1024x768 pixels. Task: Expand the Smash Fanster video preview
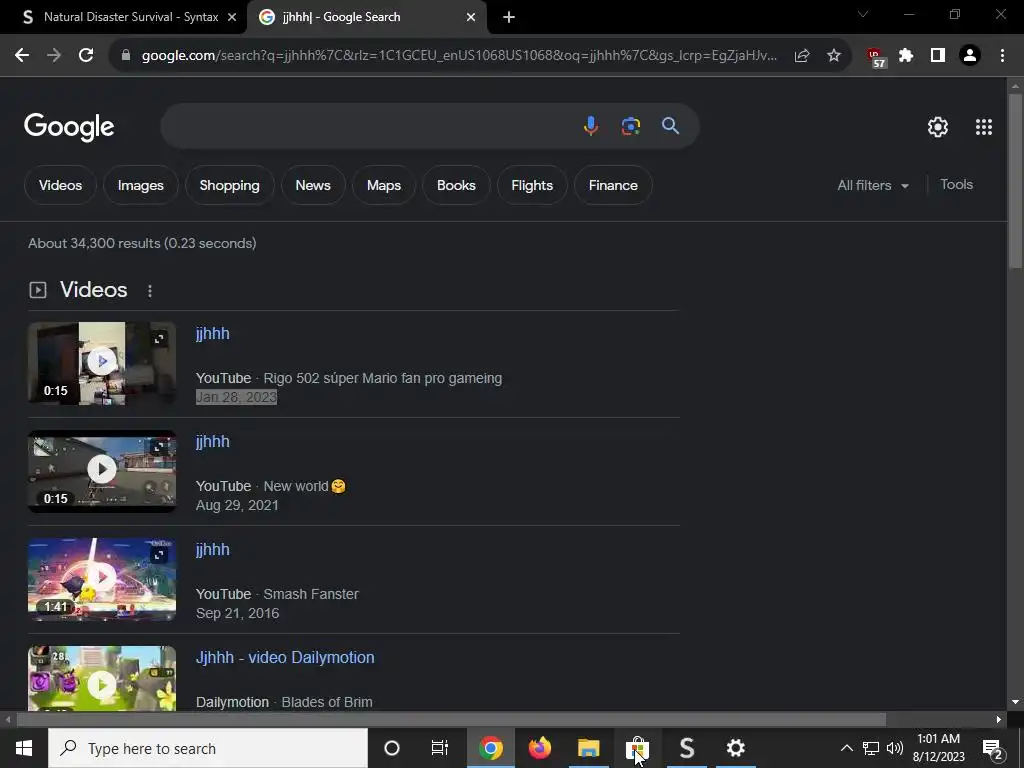click(x=159, y=554)
